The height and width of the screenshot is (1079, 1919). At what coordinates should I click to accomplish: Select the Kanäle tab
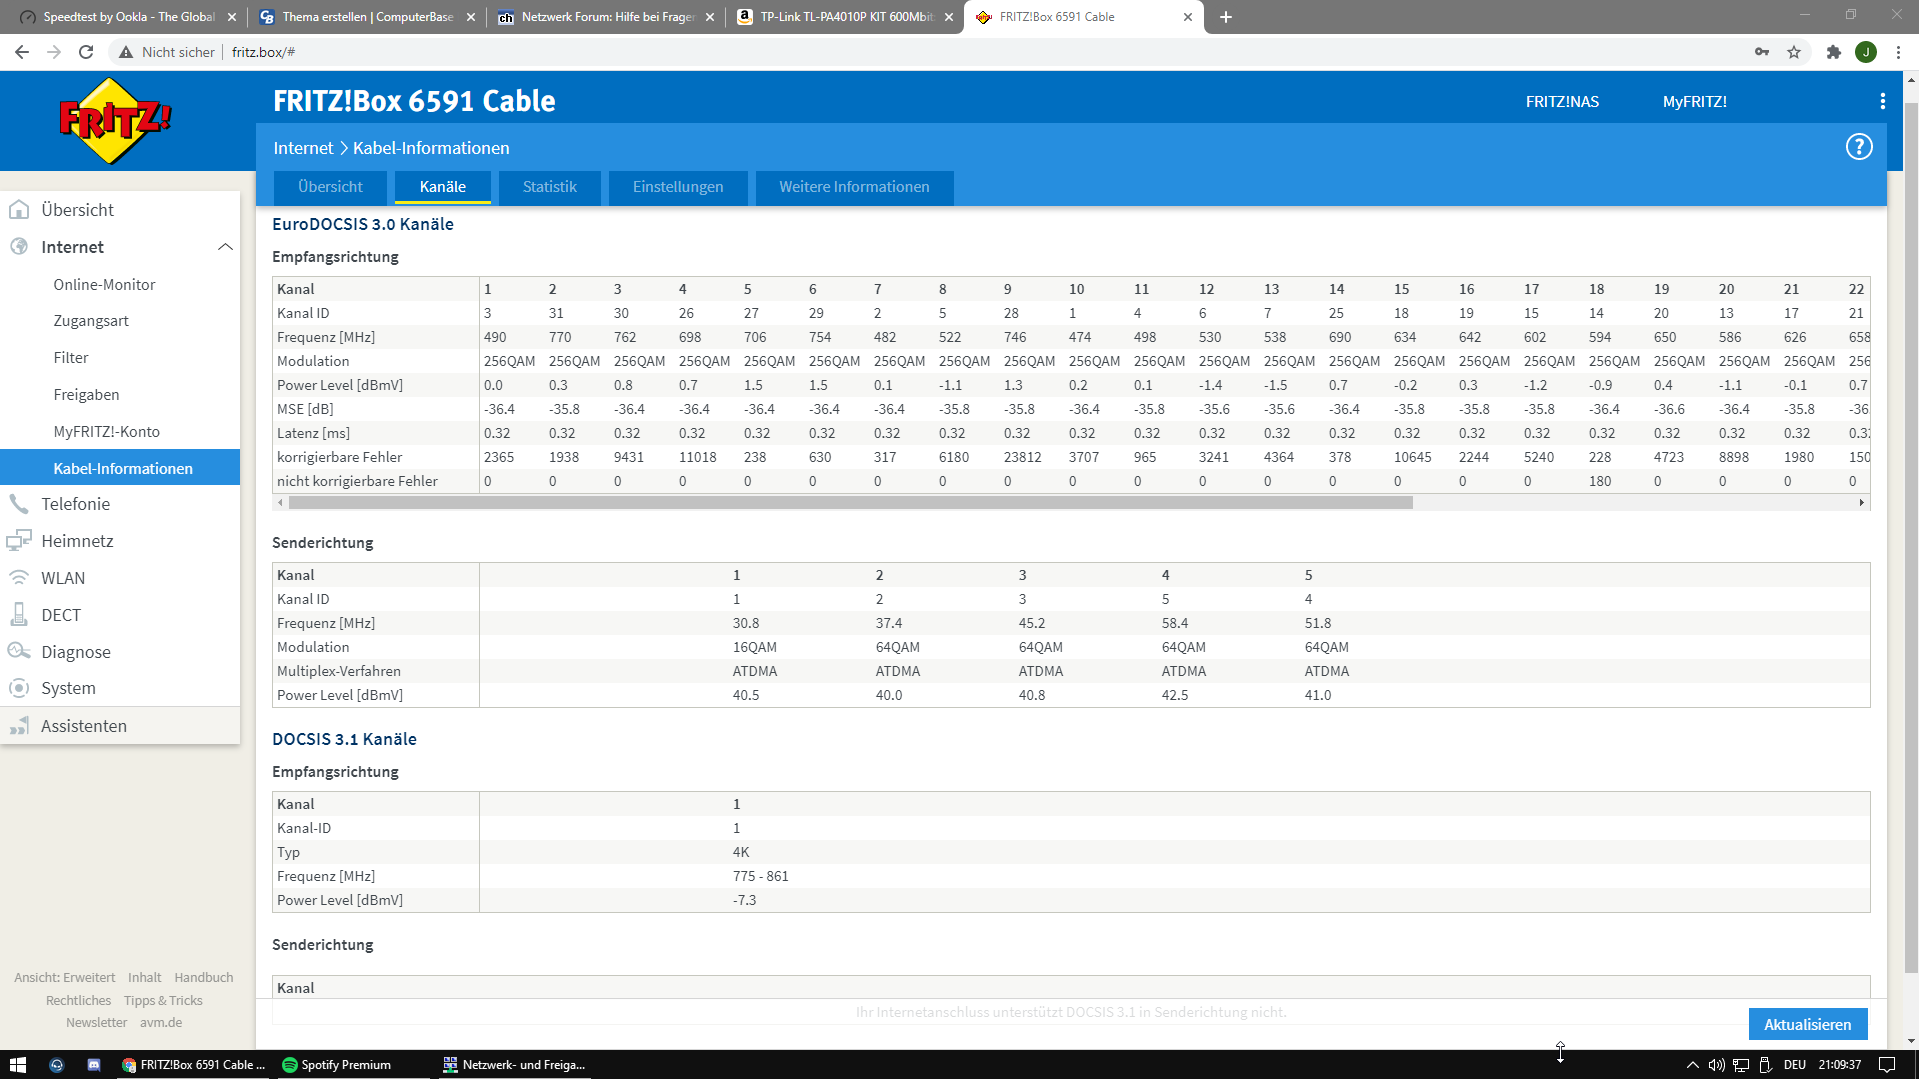coord(442,187)
